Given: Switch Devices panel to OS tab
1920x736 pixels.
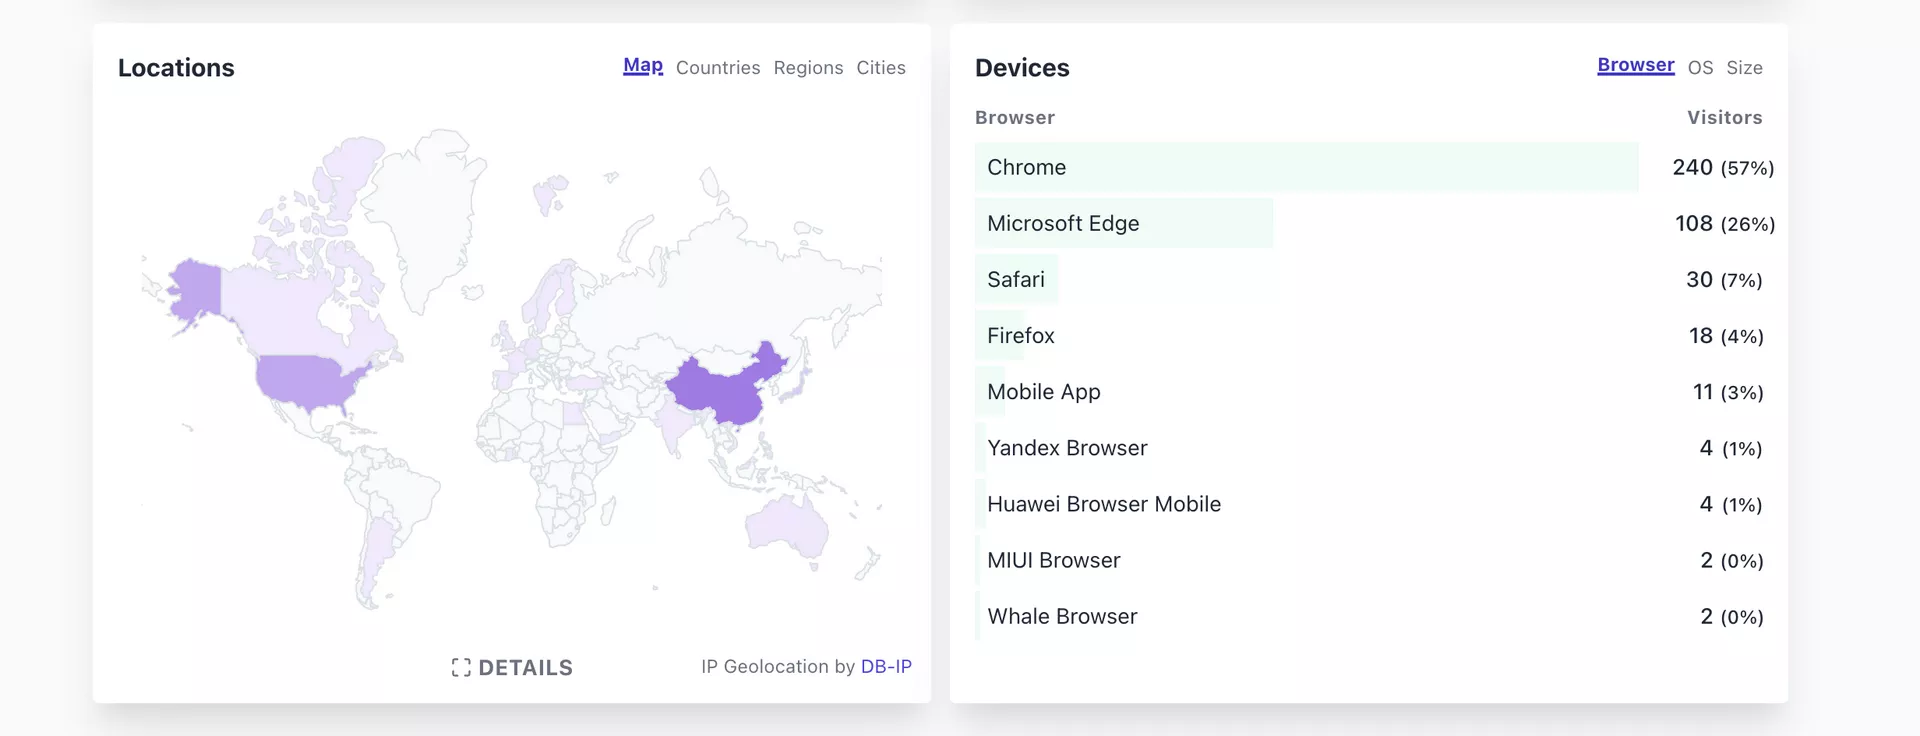Looking at the screenshot, I should 1700,68.
